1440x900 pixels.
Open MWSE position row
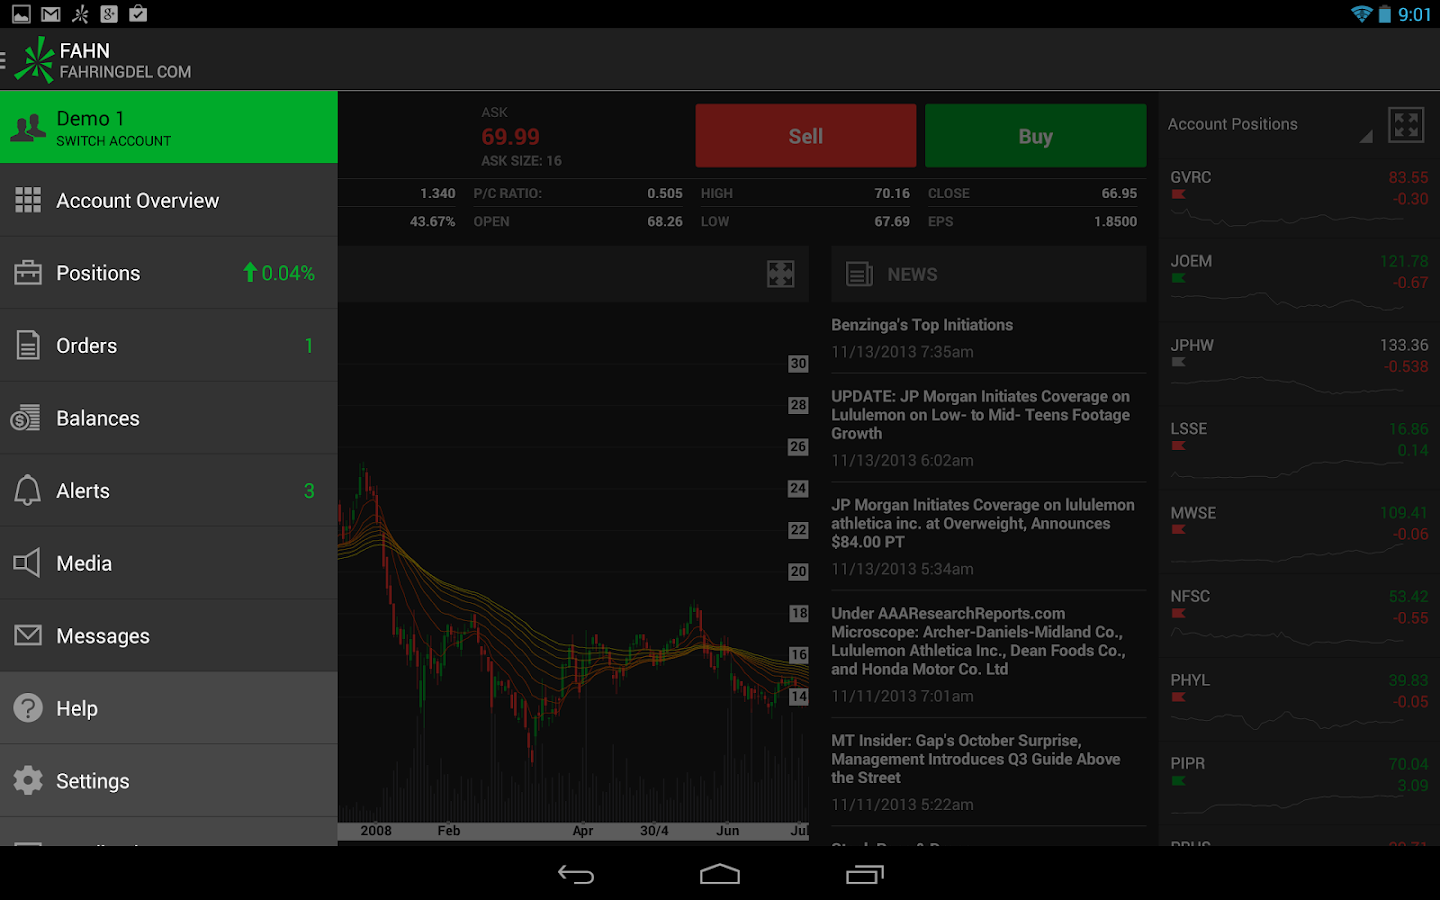[x=1299, y=532]
